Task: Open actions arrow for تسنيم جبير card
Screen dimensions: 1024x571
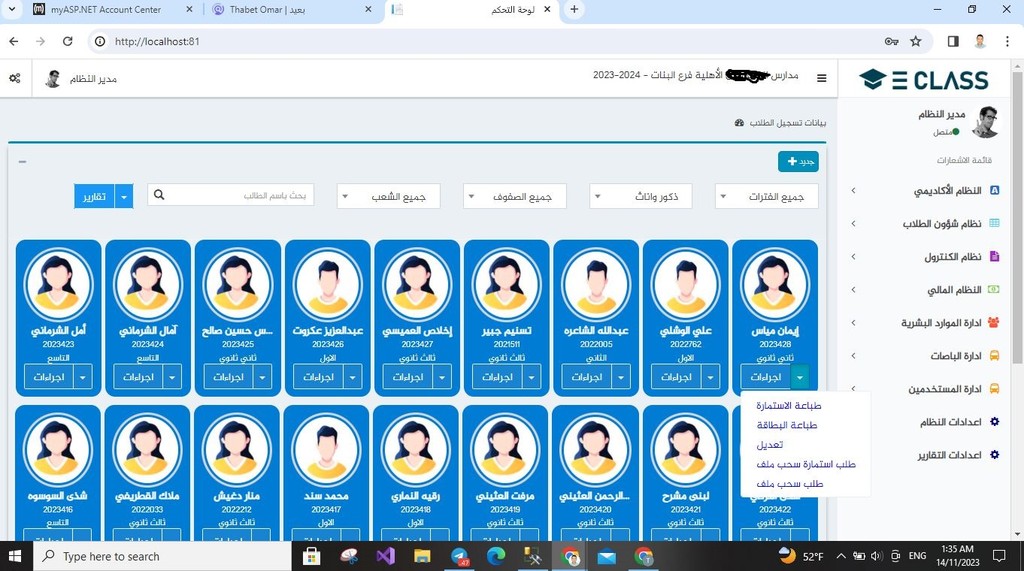Action: coord(531,377)
